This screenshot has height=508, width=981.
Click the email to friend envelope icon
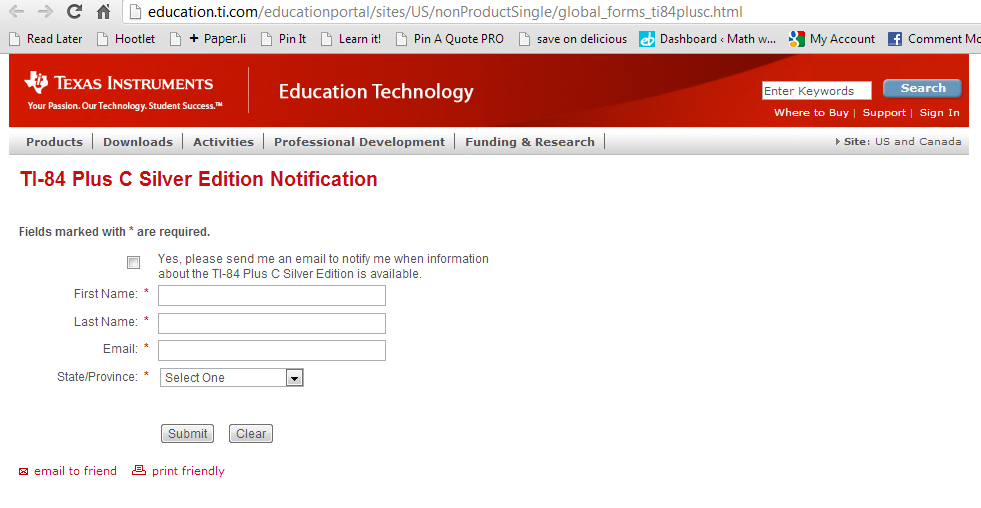point(24,472)
